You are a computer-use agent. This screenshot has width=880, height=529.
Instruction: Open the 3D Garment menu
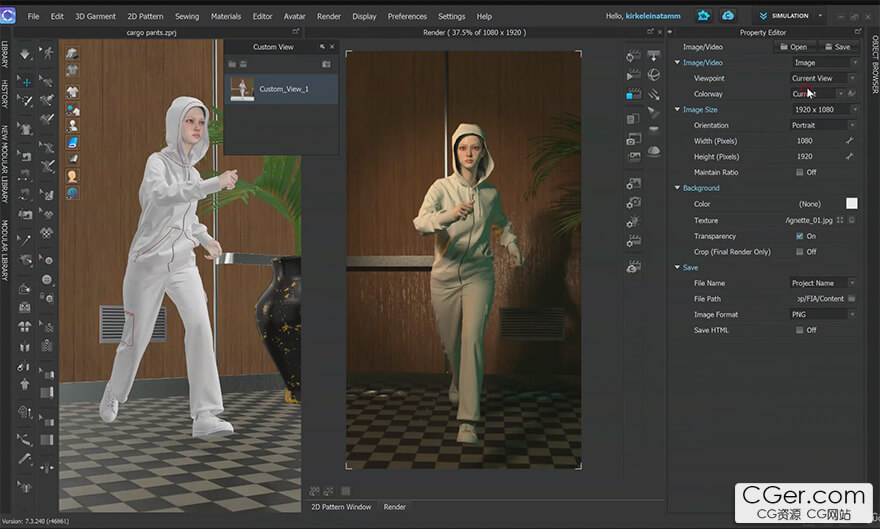[95, 16]
